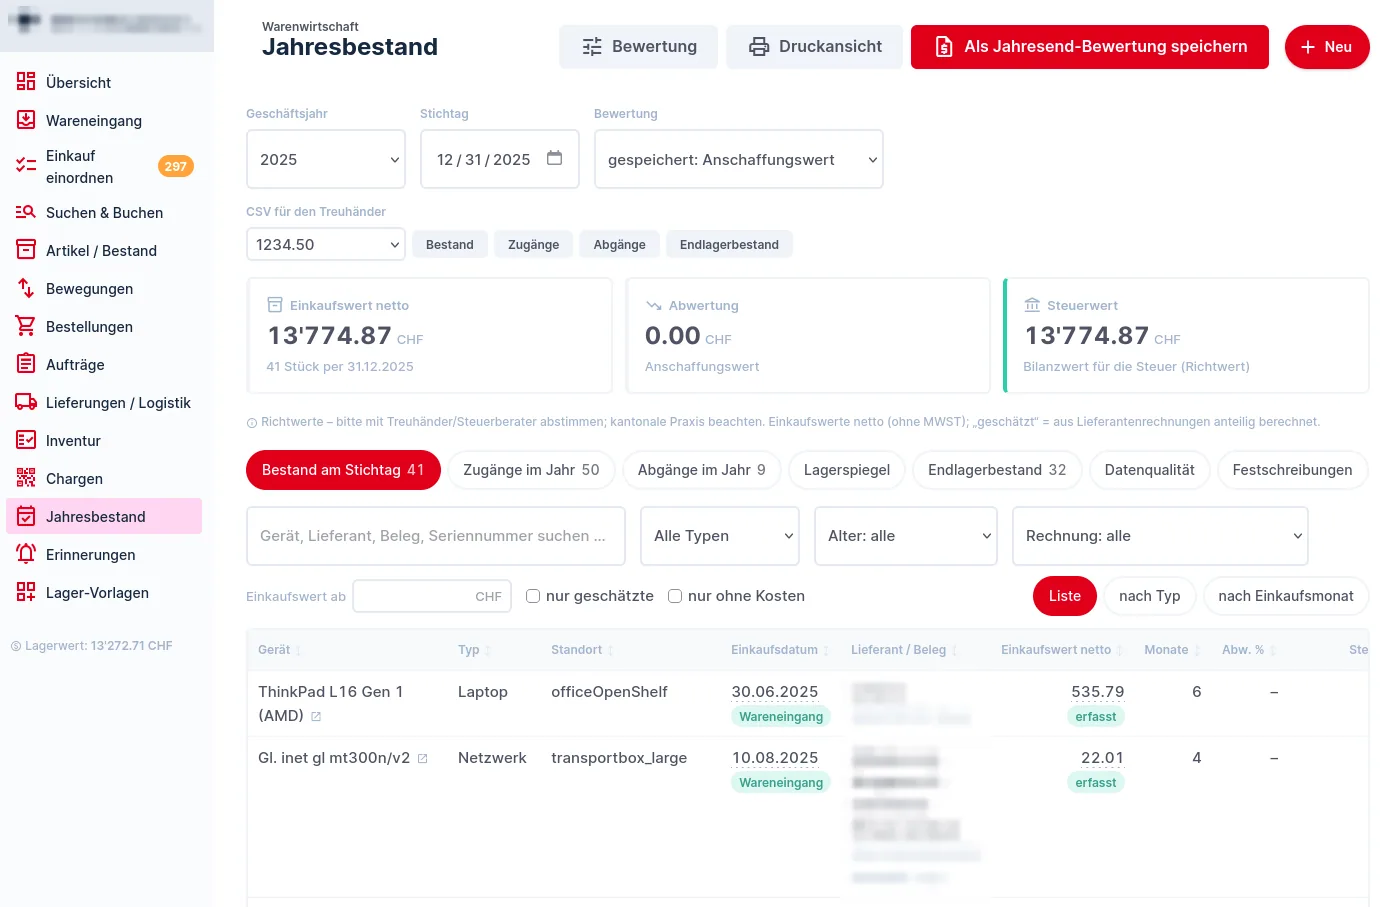The image size is (1380, 907).
Task: Click the Wareneingang sidebar icon
Action: [26, 120]
